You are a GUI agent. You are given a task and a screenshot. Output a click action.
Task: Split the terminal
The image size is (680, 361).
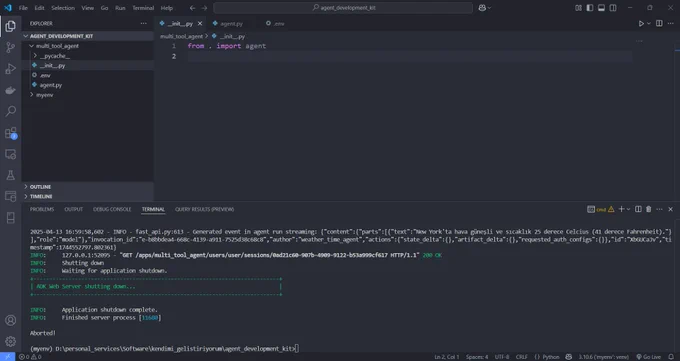tap(638, 209)
